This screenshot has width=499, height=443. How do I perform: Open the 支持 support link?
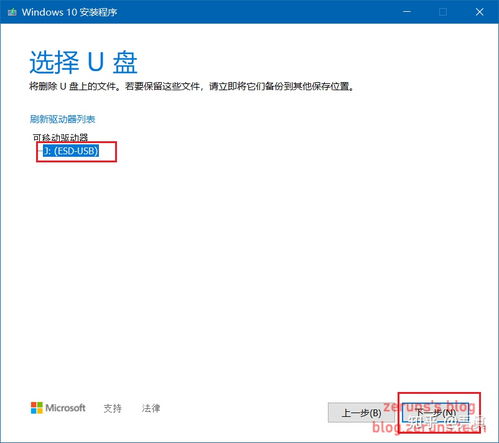tap(113, 408)
